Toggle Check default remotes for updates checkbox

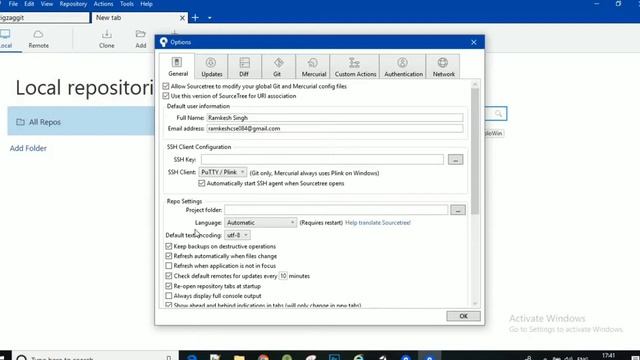[x=169, y=276]
